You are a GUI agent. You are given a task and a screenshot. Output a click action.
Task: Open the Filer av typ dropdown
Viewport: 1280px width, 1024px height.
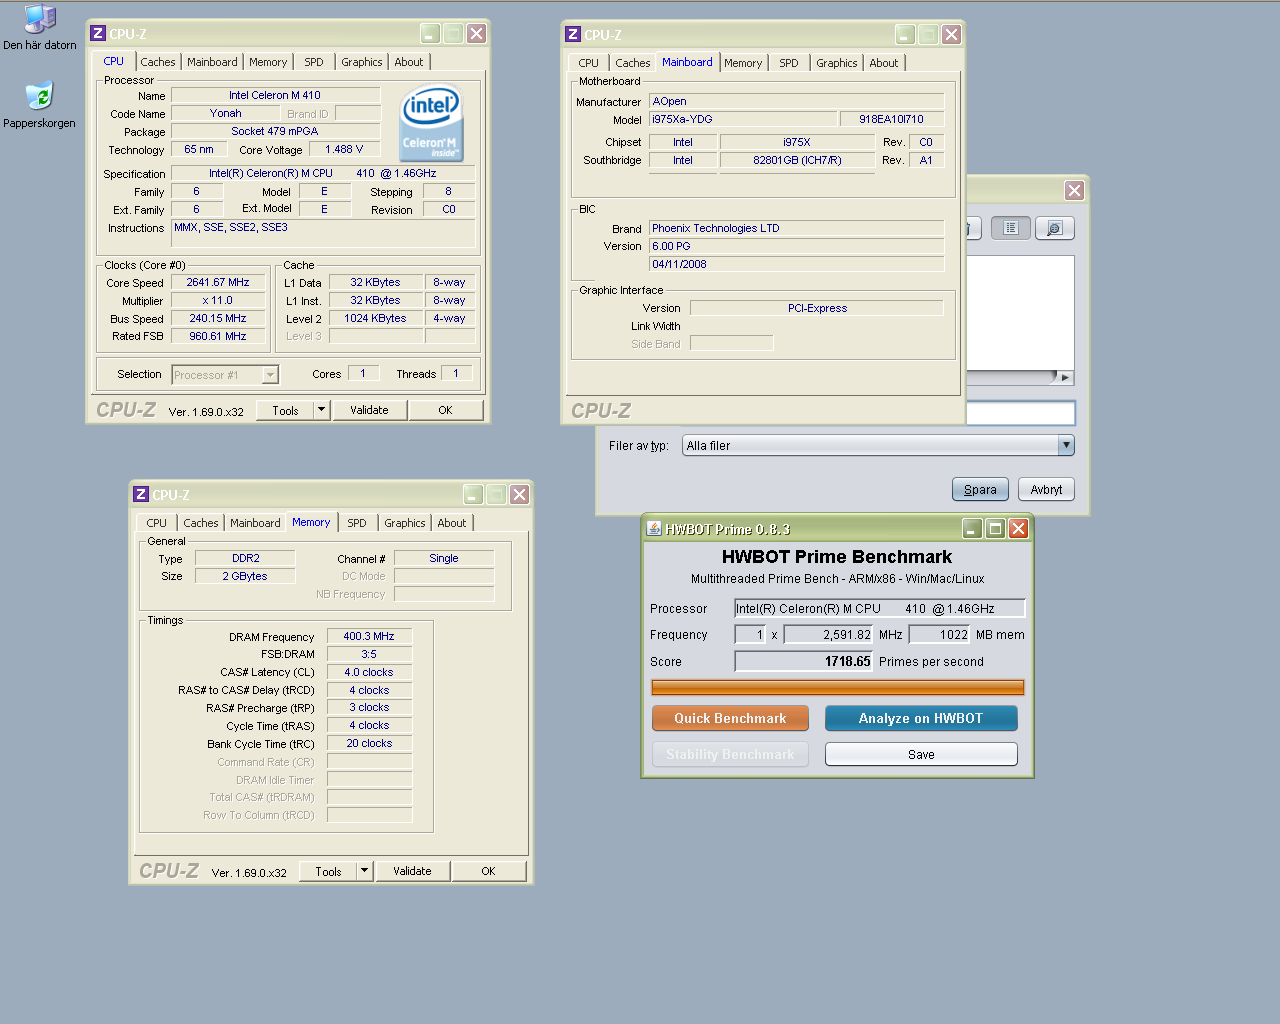coord(1066,445)
